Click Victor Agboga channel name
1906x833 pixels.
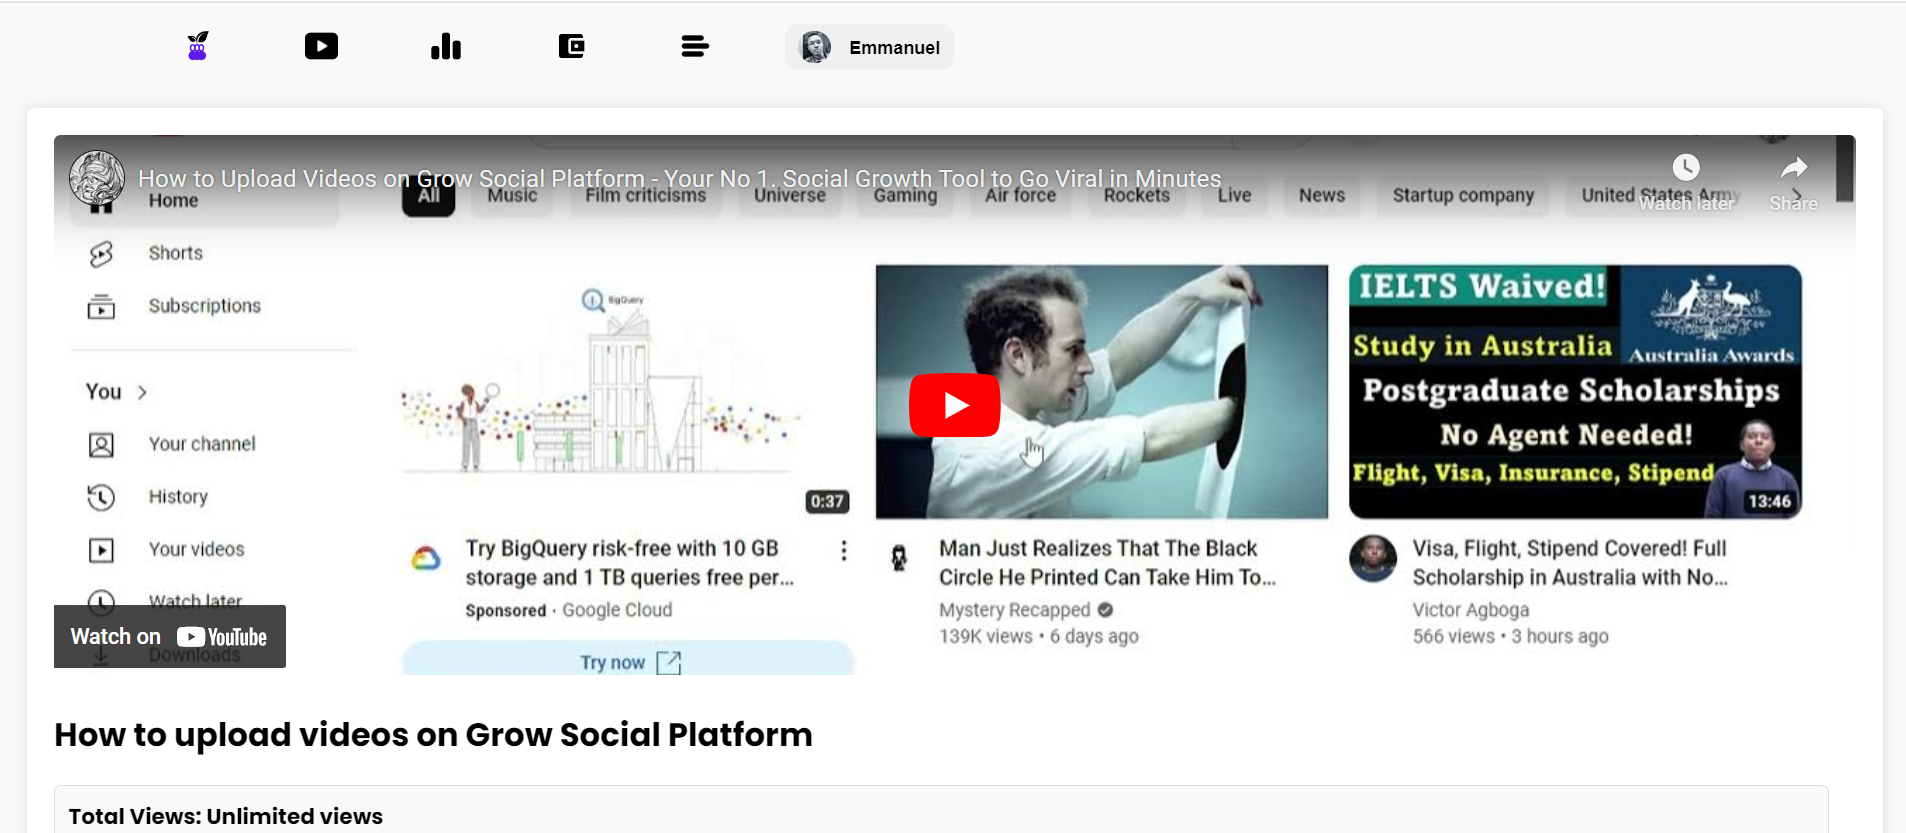pos(1471,610)
